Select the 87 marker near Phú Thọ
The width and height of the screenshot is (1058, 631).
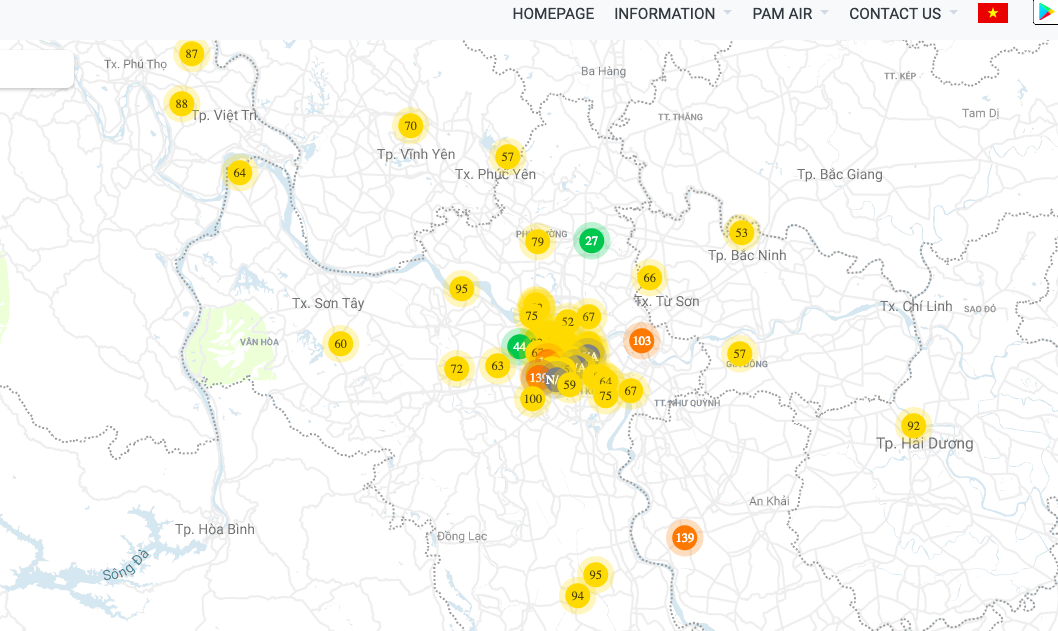tap(192, 54)
